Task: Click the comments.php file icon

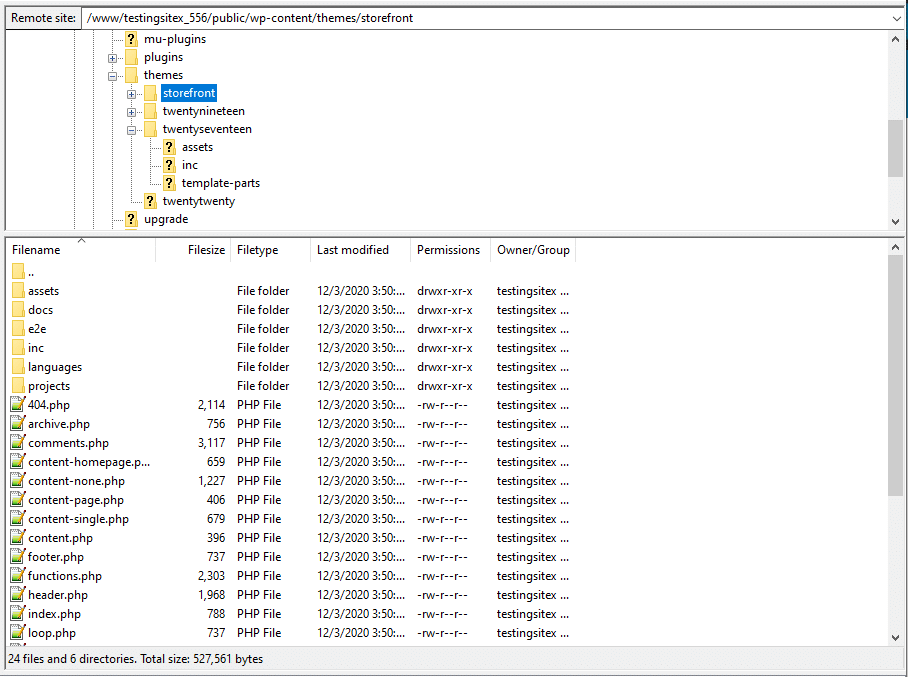Action: click(18, 442)
